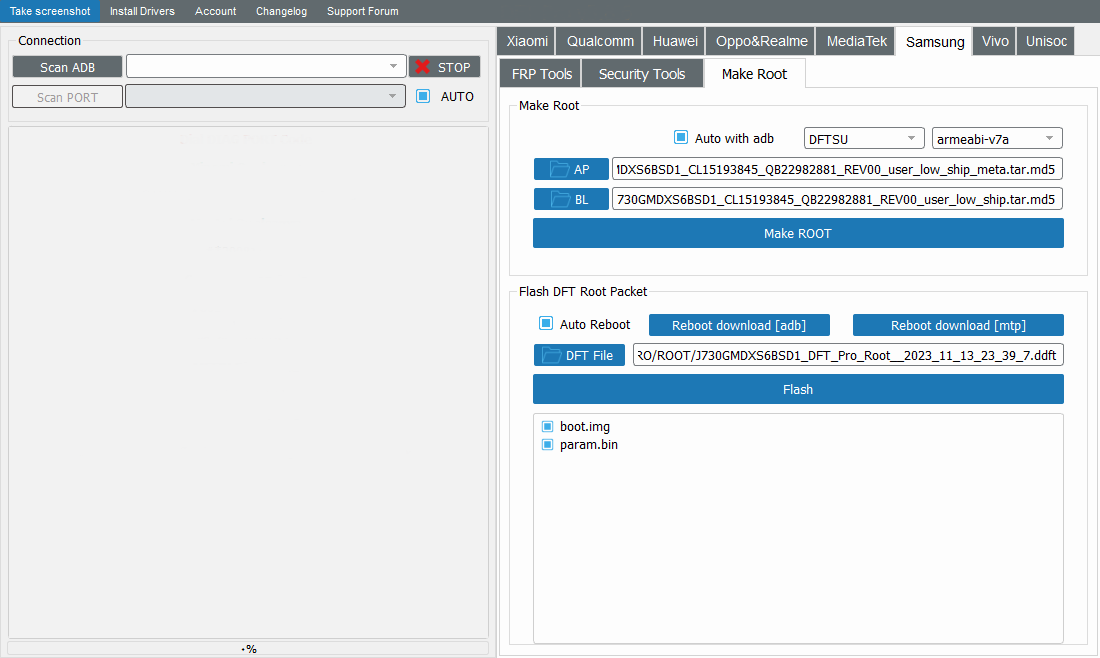Toggle Auto Reboot checkbox

(546, 323)
